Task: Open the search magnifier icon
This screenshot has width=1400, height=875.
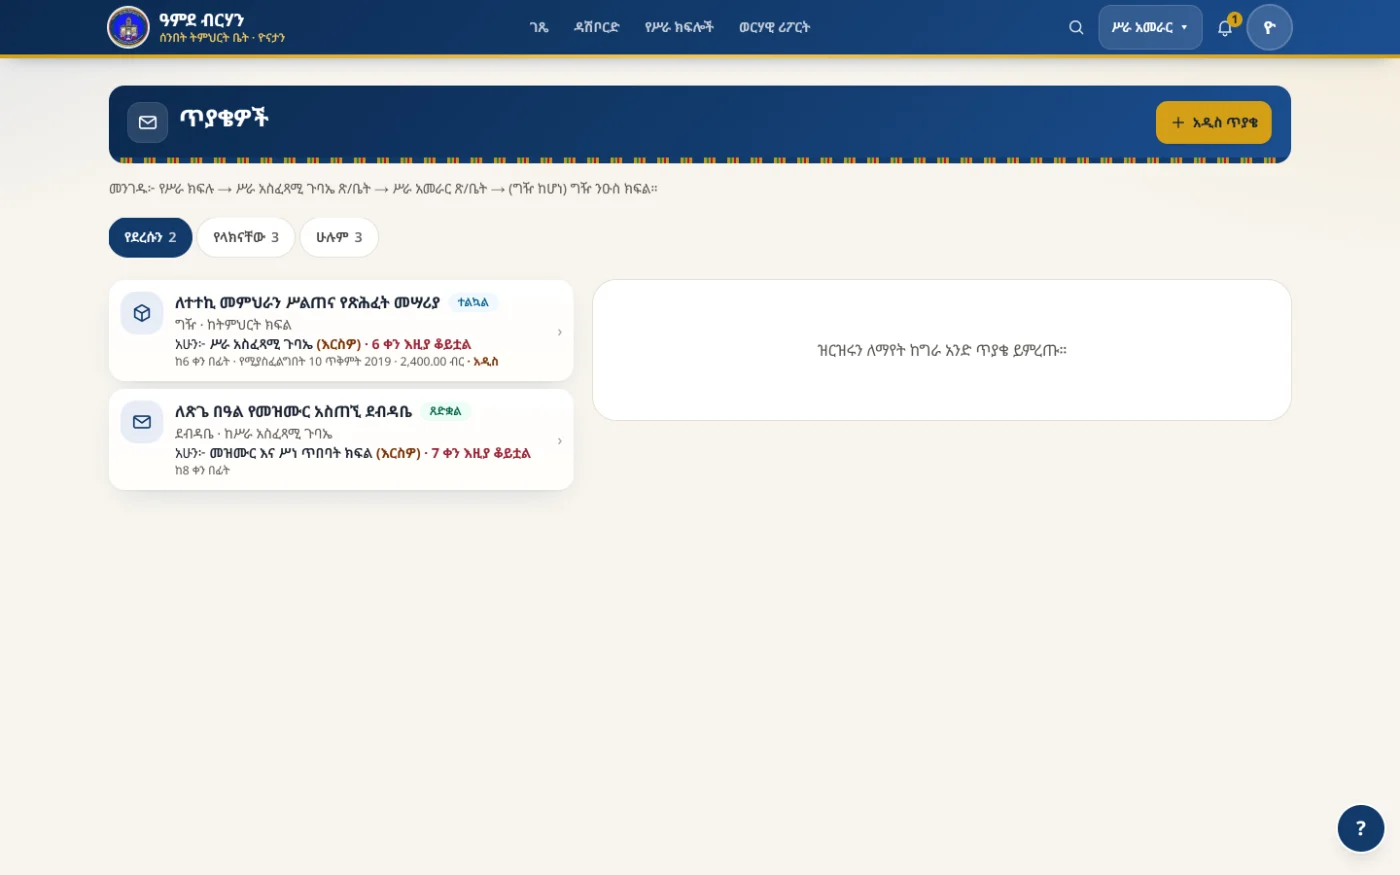Action: (1076, 27)
